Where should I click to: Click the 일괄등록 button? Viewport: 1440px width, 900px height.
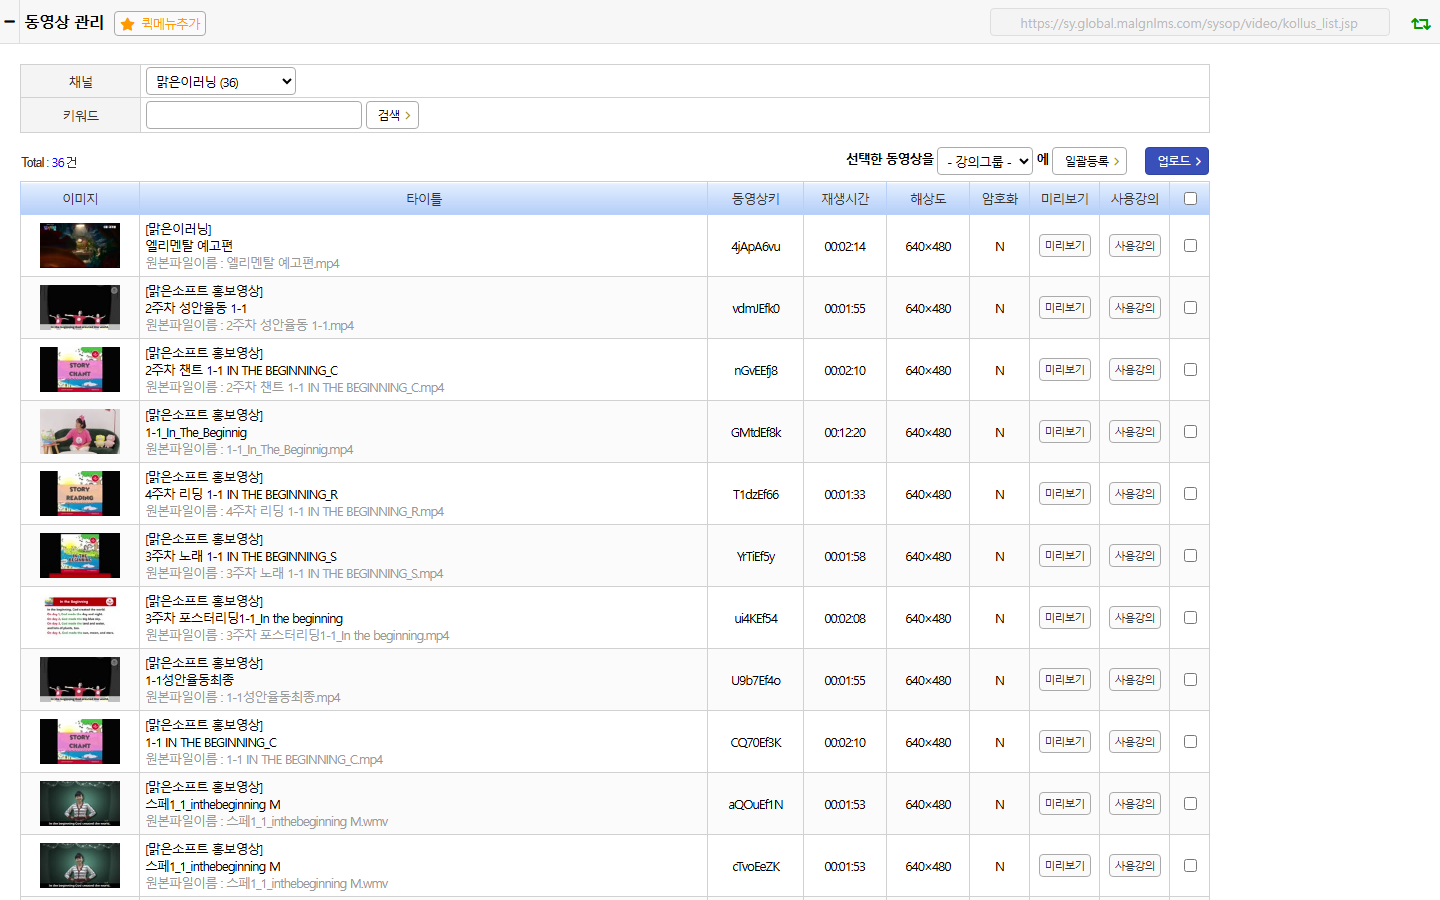(x=1090, y=161)
